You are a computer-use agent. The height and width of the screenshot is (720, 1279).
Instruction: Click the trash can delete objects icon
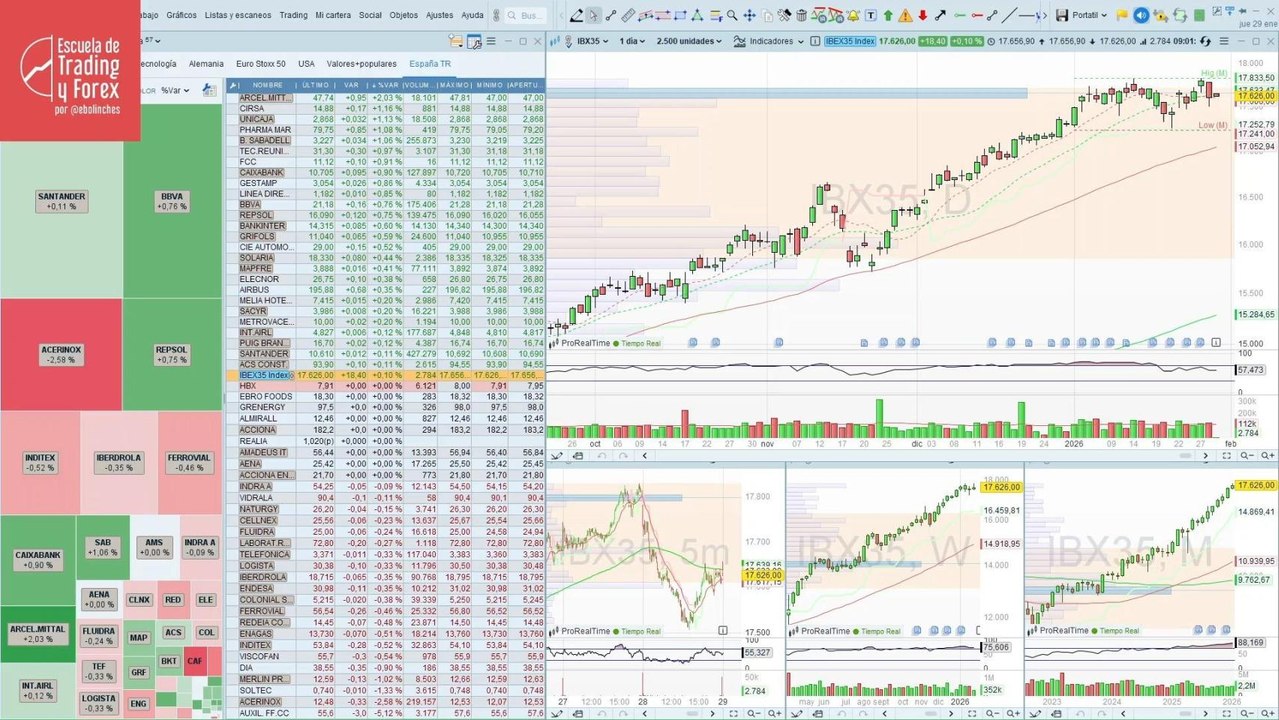[x=802, y=15]
